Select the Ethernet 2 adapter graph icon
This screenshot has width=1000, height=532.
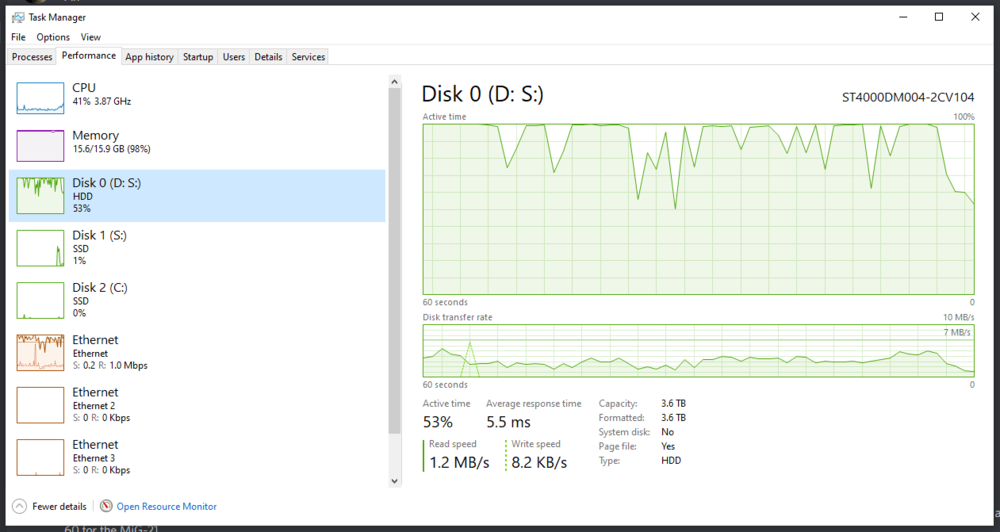pyautogui.click(x=40, y=404)
